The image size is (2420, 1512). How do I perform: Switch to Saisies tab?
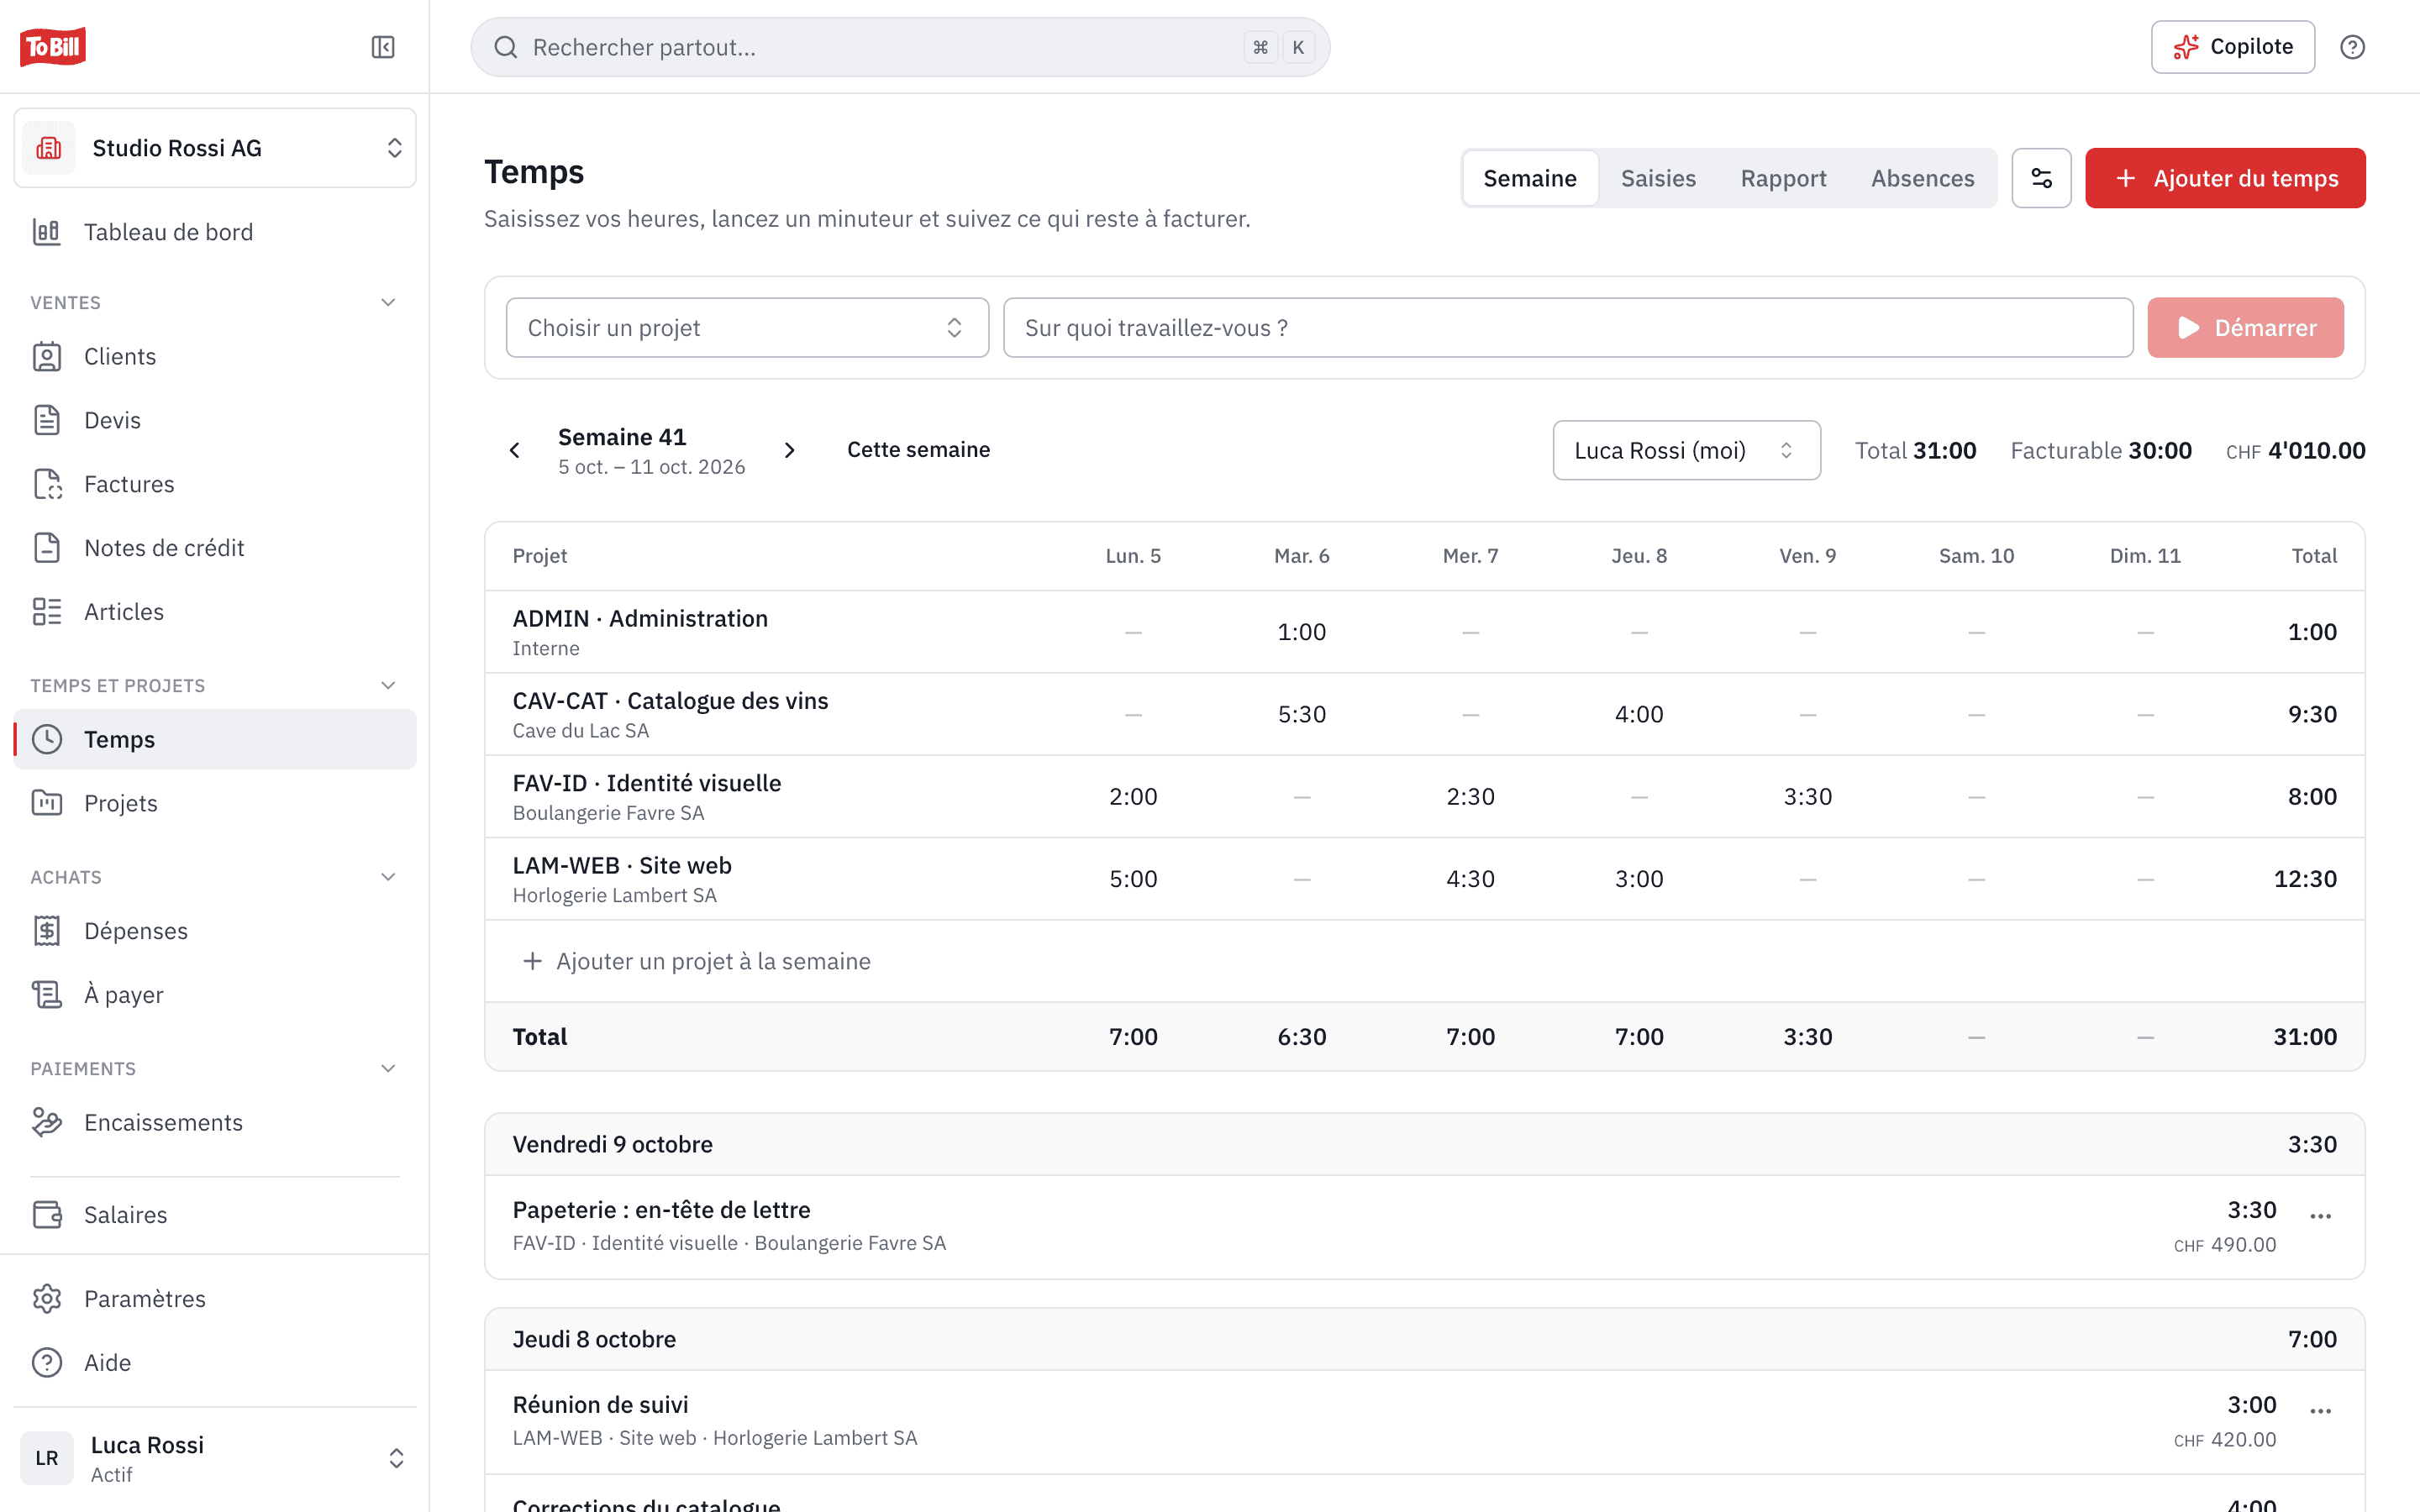pyautogui.click(x=1658, y=178)
